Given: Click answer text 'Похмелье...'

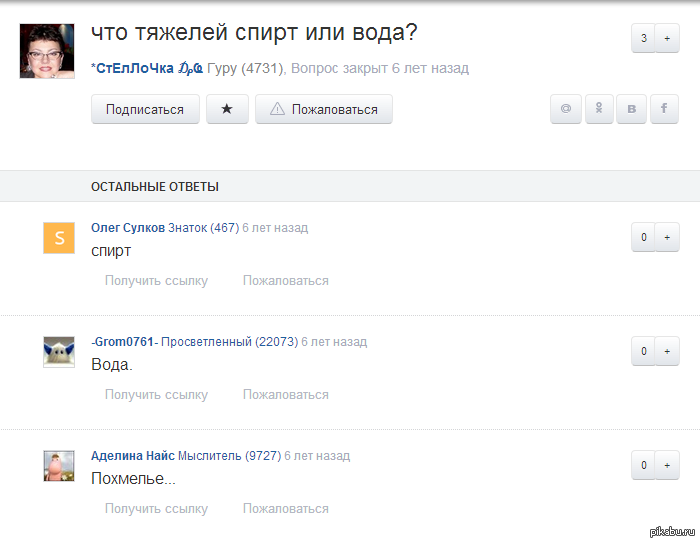Looking at the screenshot, I should tap(133, 478).
